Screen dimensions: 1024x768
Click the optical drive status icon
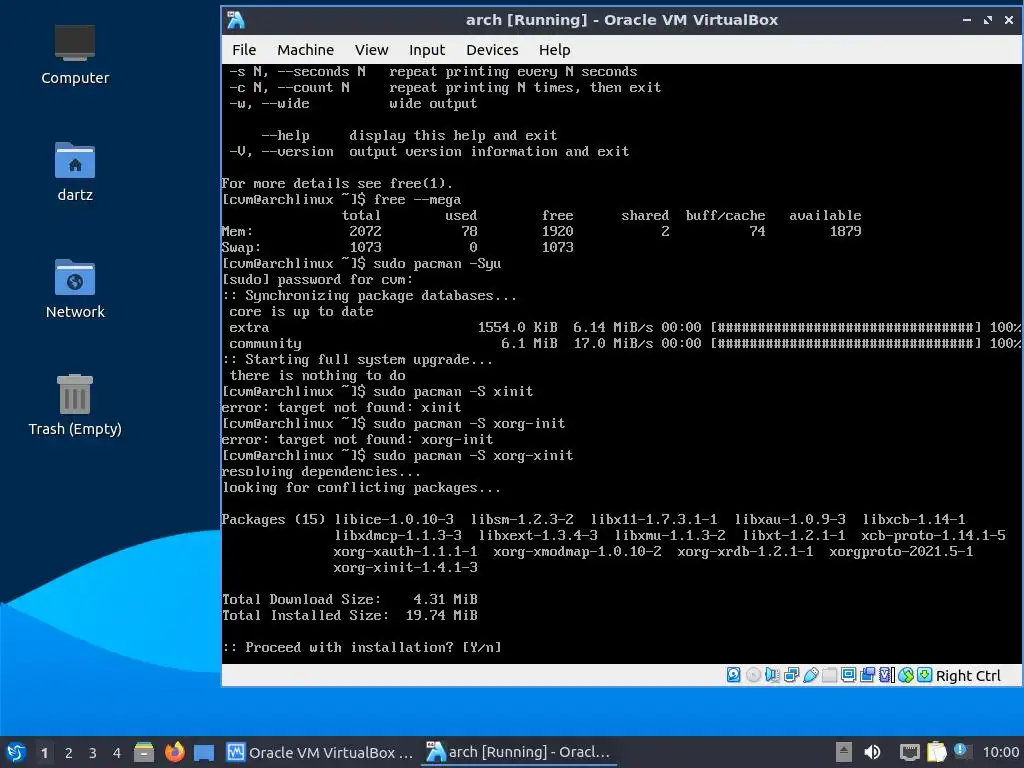click(753, 675)
